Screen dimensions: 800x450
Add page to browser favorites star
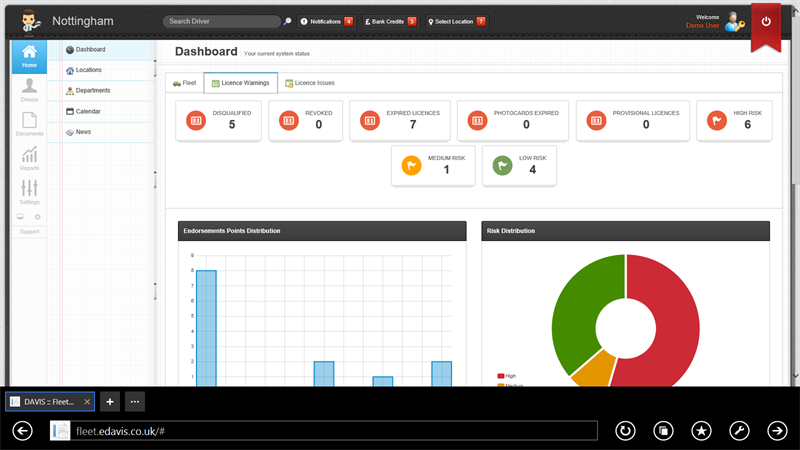click(x=701, y=430)
